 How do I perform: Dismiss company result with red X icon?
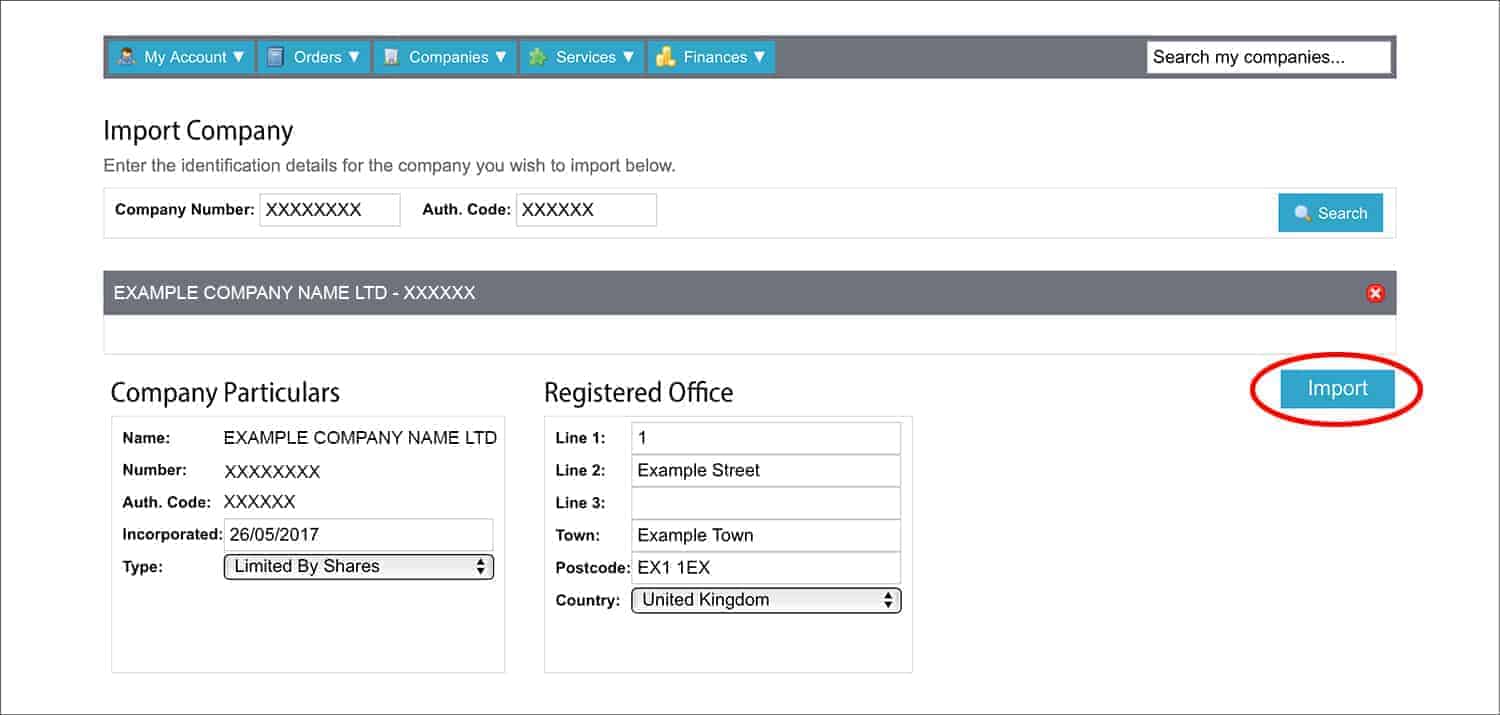[x=1375, y=293]
